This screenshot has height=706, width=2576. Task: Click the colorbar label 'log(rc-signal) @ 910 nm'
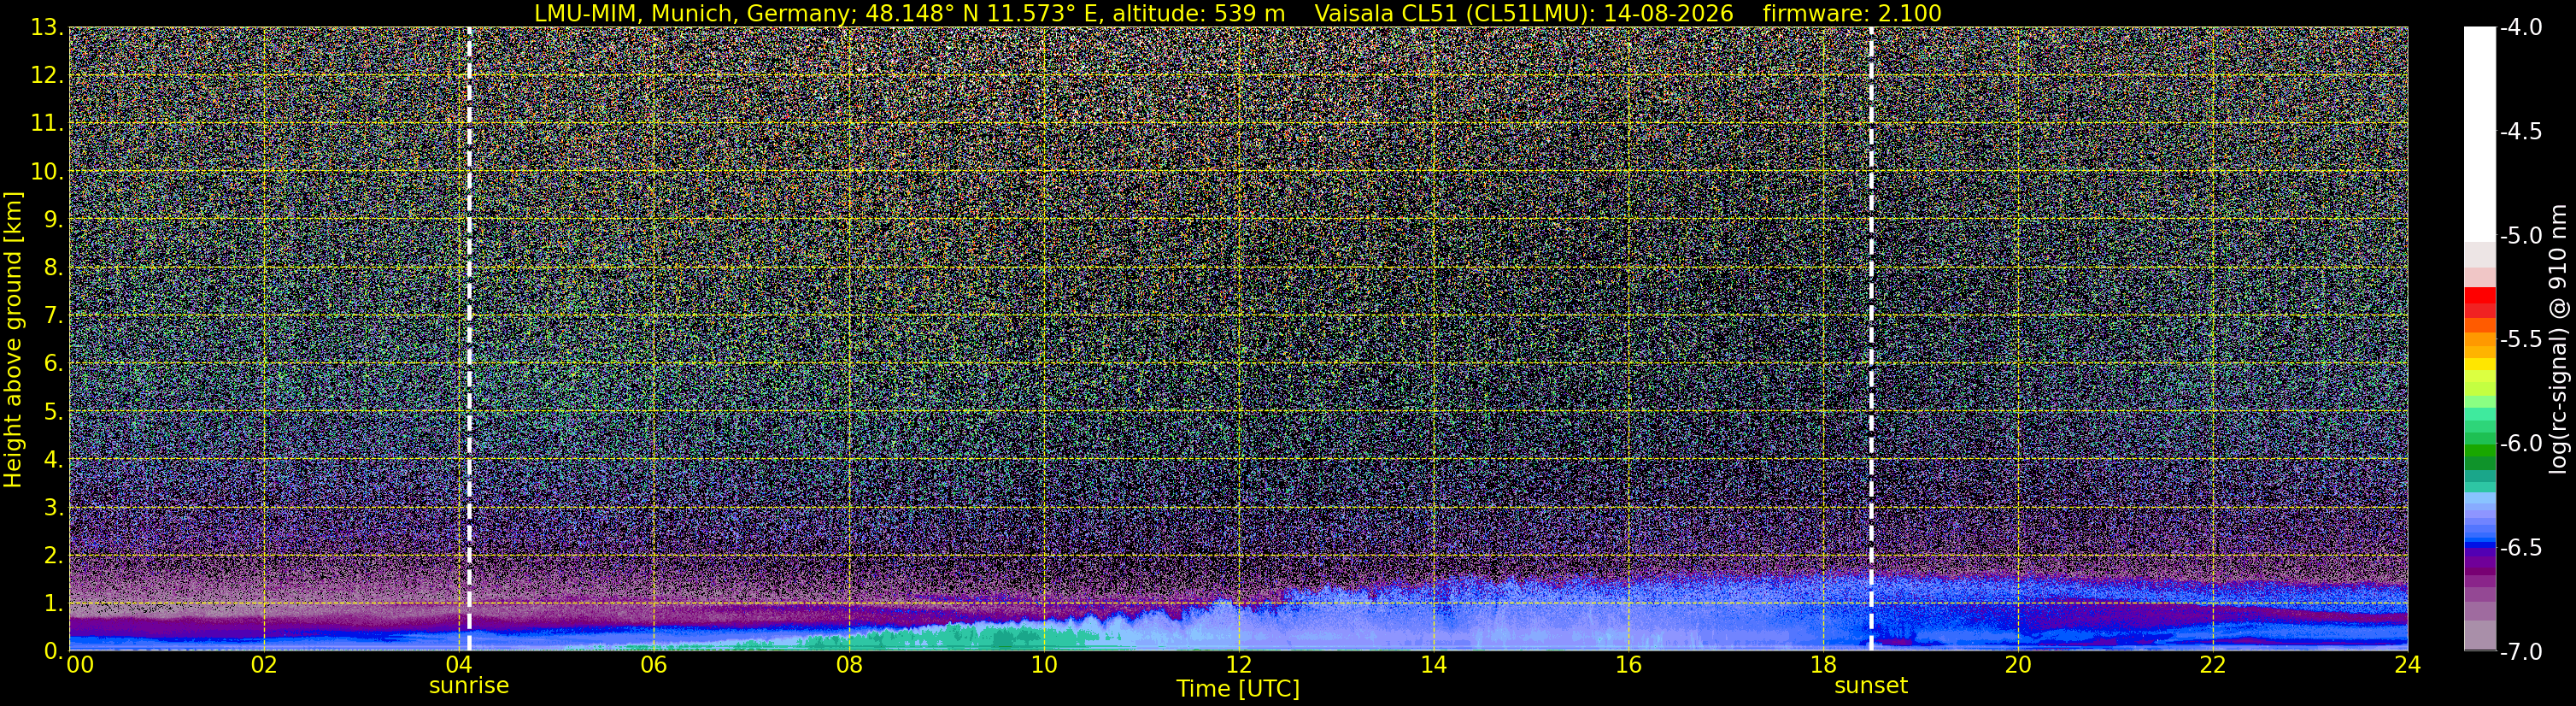tap(2559, 339)
